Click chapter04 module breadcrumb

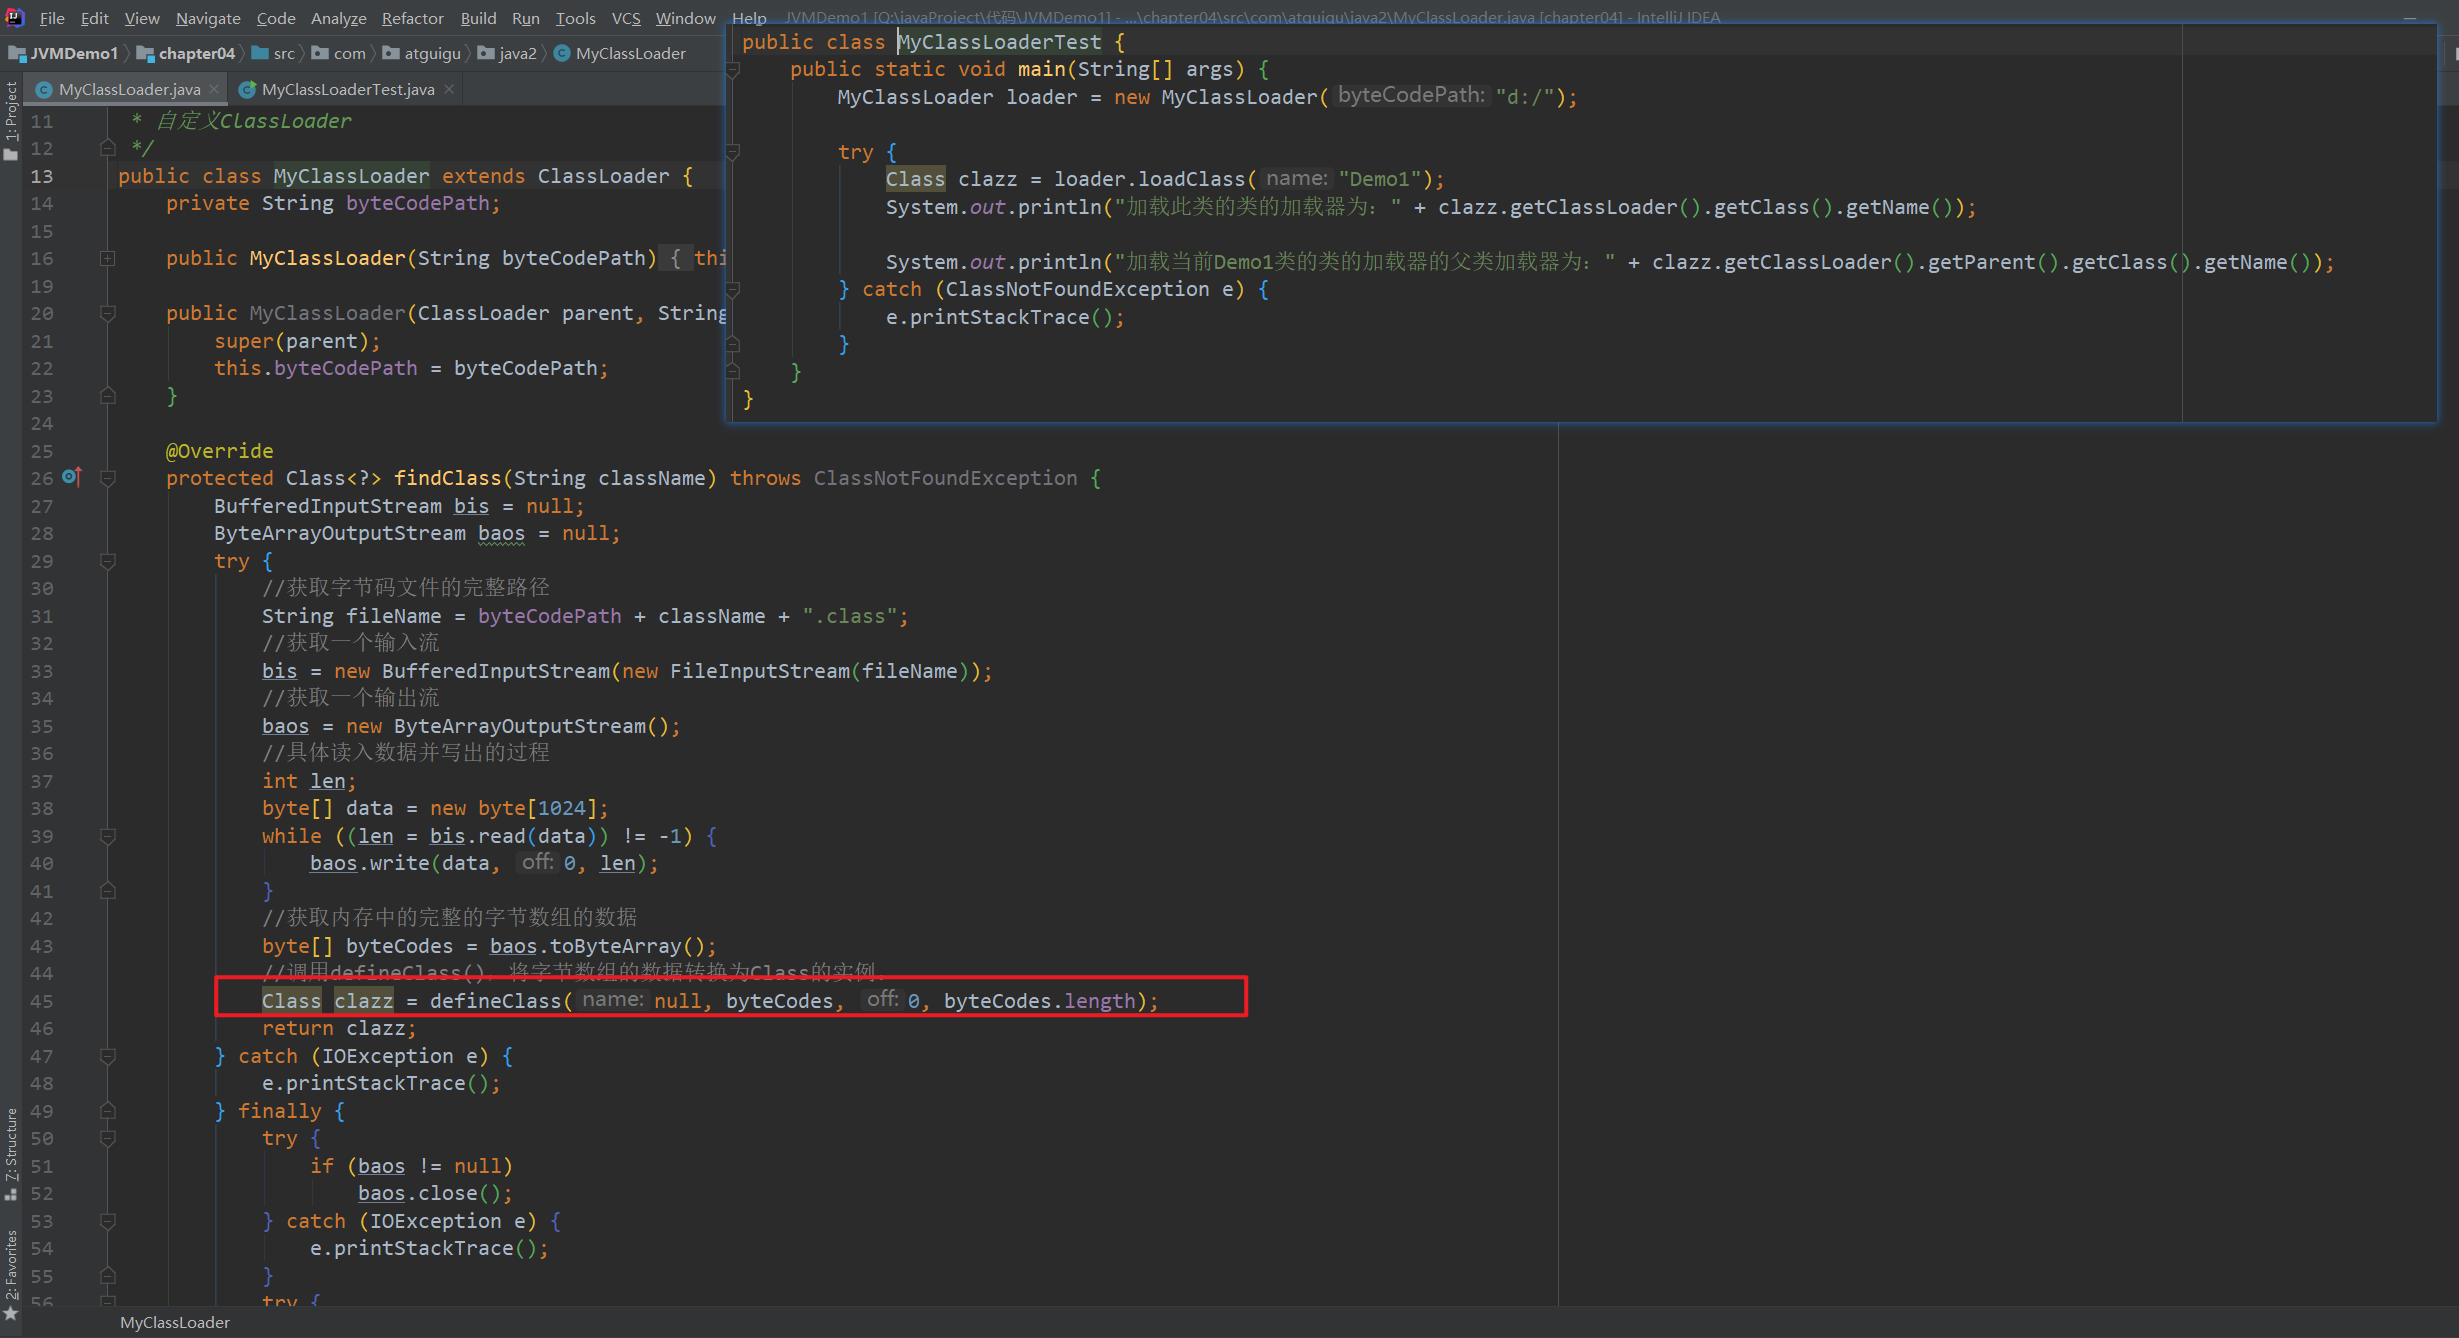click(196, 54)
